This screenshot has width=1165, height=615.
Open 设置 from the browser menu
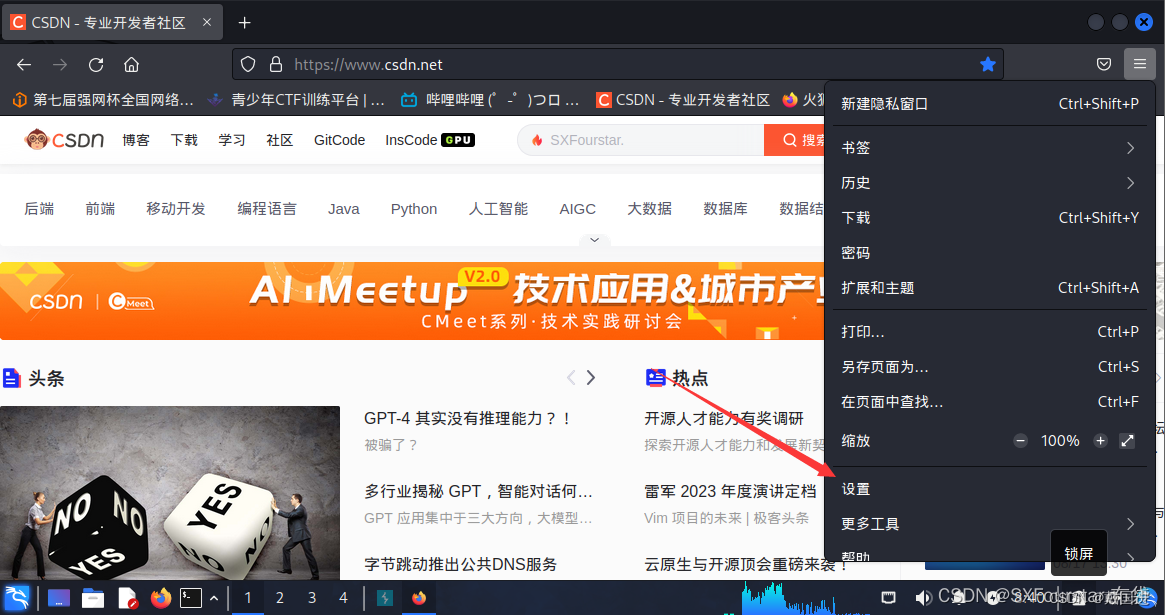point(990,489)
